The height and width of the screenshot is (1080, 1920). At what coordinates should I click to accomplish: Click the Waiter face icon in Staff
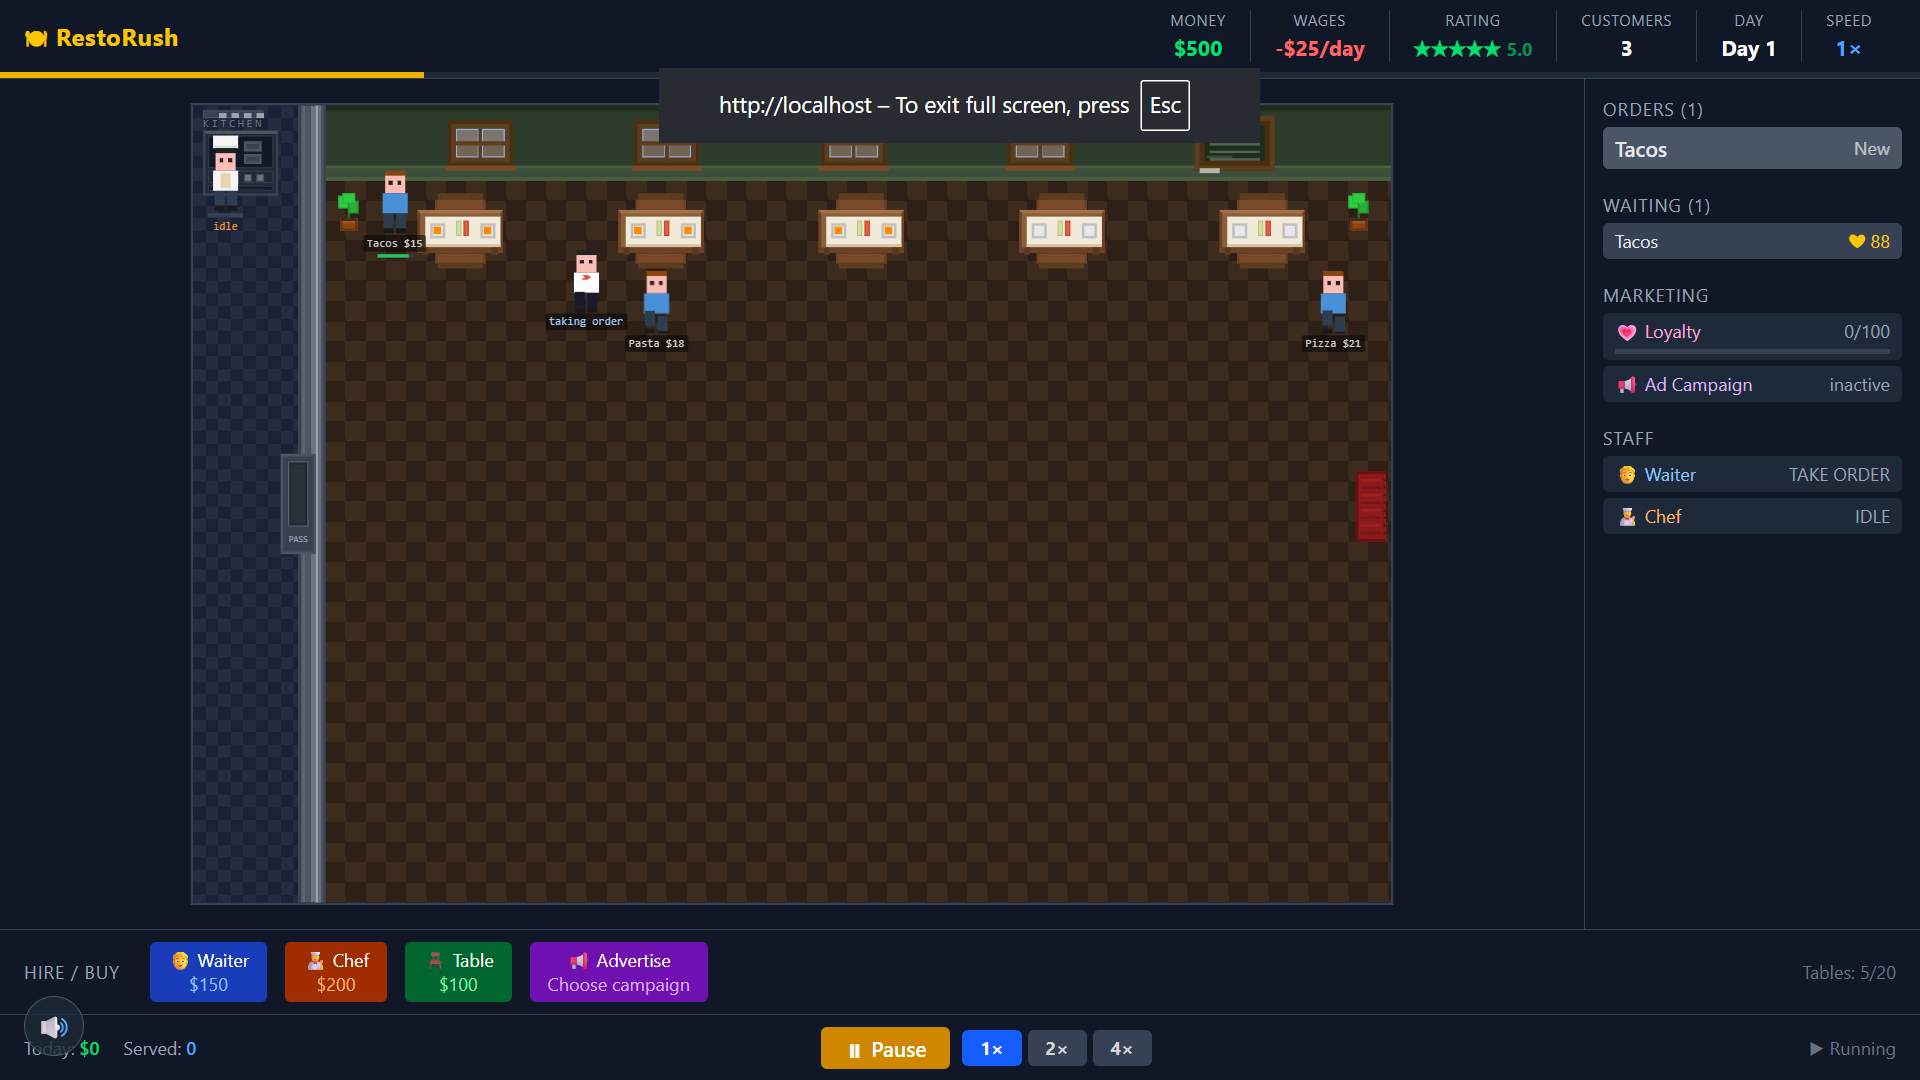(1627, 475)
